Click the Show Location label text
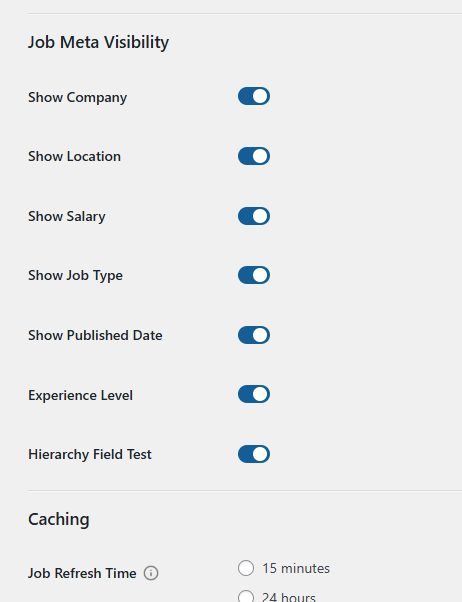This screenshot has height=602, width=462. (75, 156)
